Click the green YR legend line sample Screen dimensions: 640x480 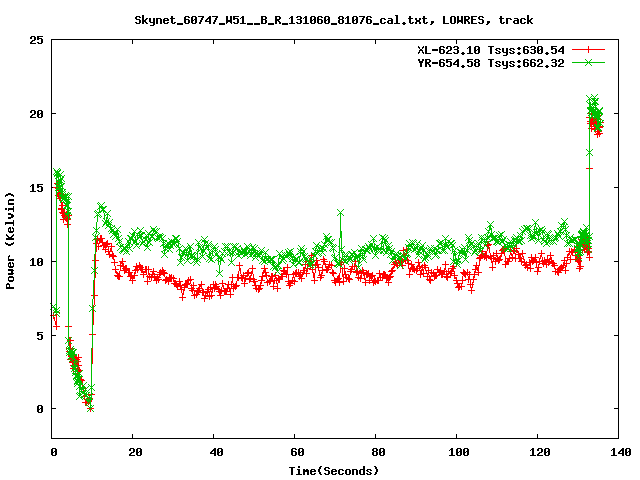coord(590,63)
